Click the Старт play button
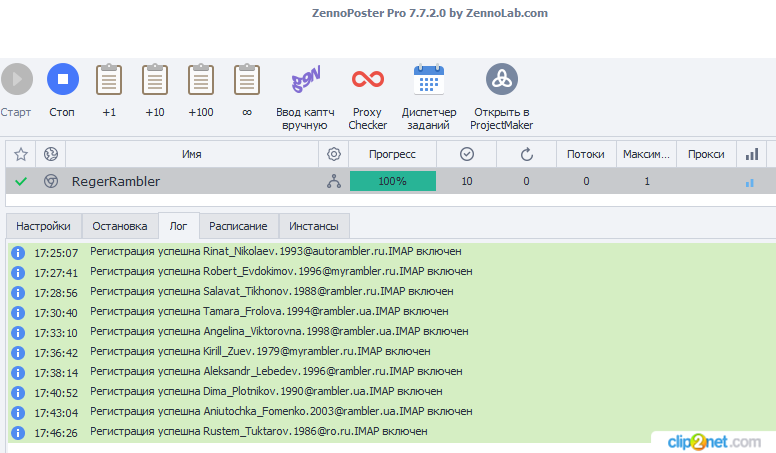 coord(17,79)
